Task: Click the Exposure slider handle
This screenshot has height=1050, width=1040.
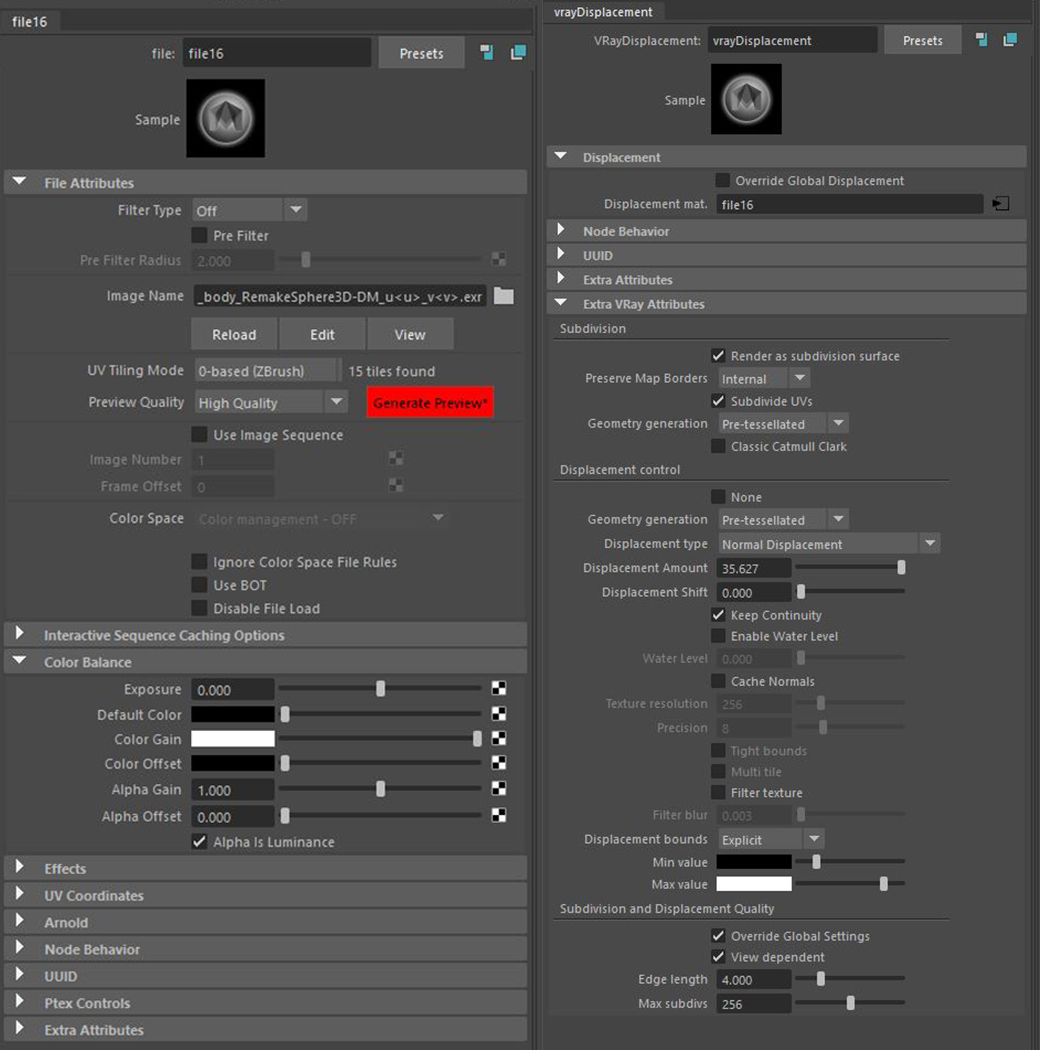Action: [x=380, y=689]
